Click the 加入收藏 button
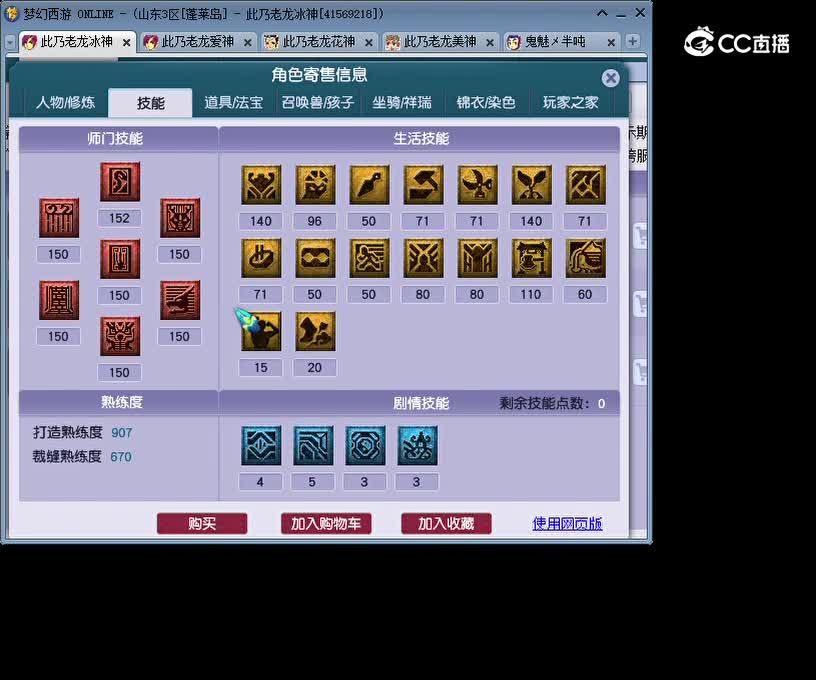Image resolution: width=816 pixels, height=680 pixels. pyautogui.click(x=446, y=523)
